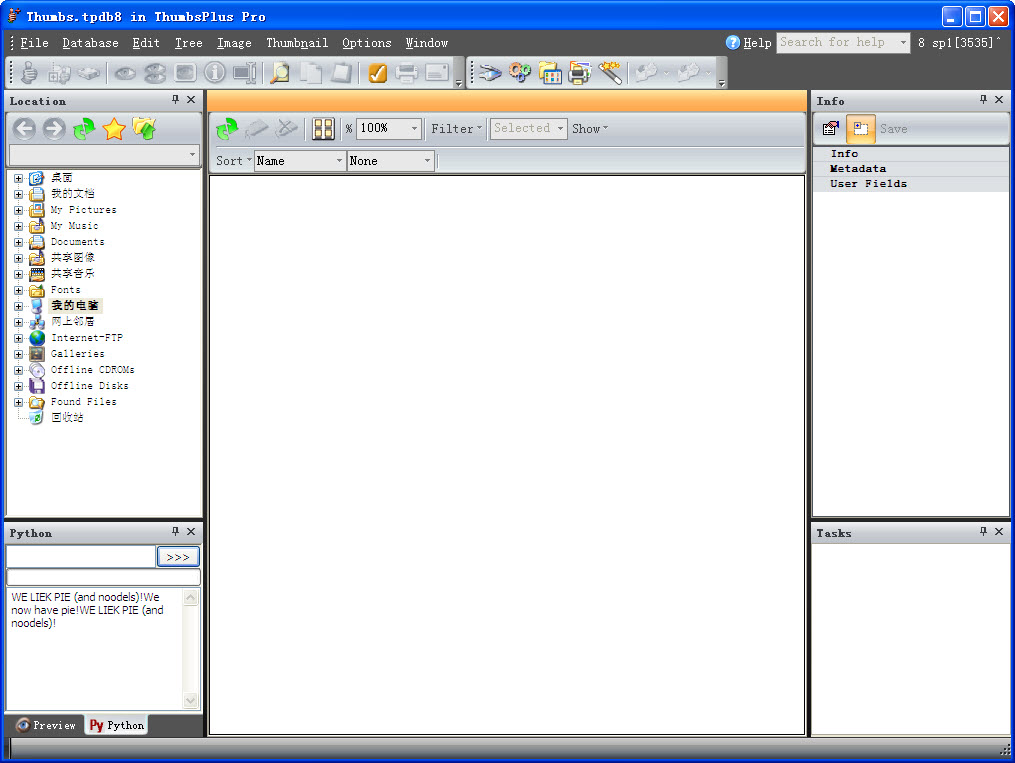Click the yellow star icon in Location panel
Screen dimensions: 1015x763
click(x=114, y=129)
